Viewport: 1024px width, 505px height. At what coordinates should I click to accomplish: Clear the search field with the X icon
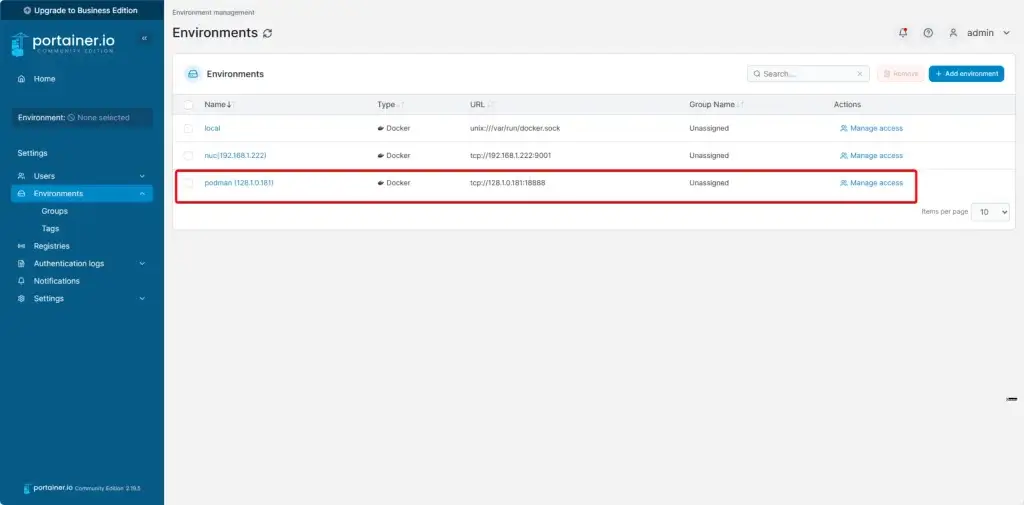tap(860, 74)
